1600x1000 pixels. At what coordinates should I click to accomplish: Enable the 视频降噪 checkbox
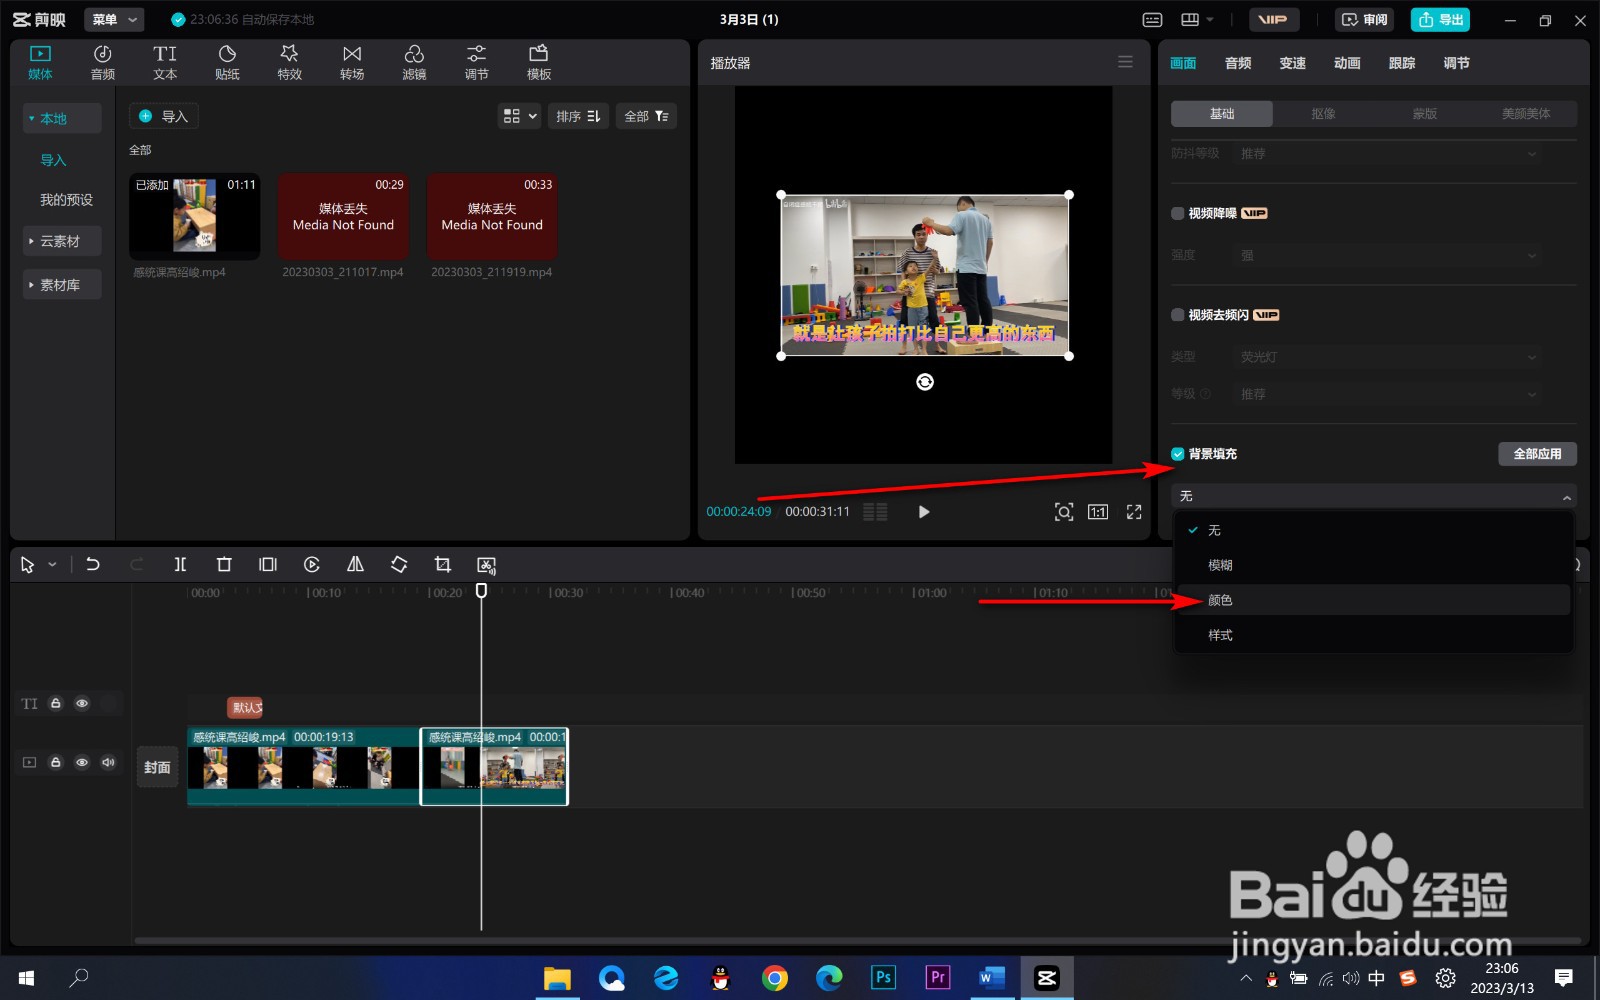(1178, 213)
